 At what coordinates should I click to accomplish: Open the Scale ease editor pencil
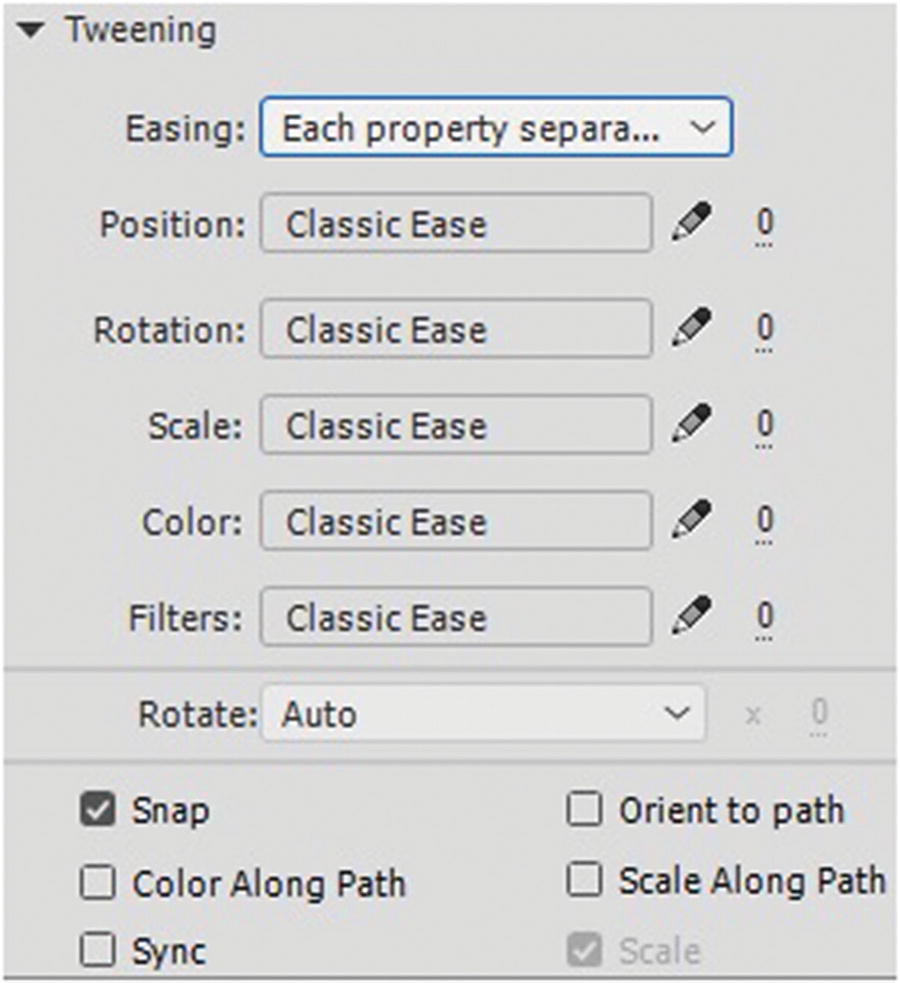pyautogui.click(x=692, y=424)
